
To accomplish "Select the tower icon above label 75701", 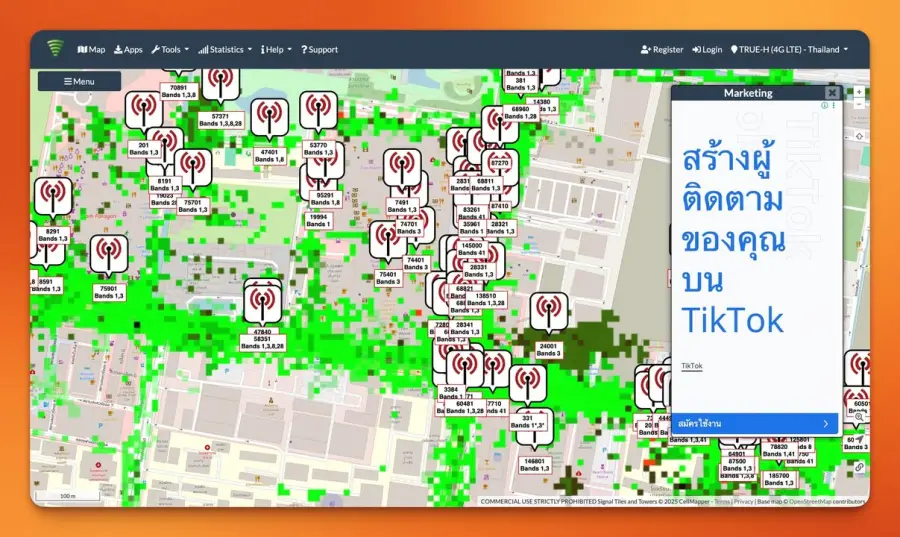I will [x=193, y=168].
